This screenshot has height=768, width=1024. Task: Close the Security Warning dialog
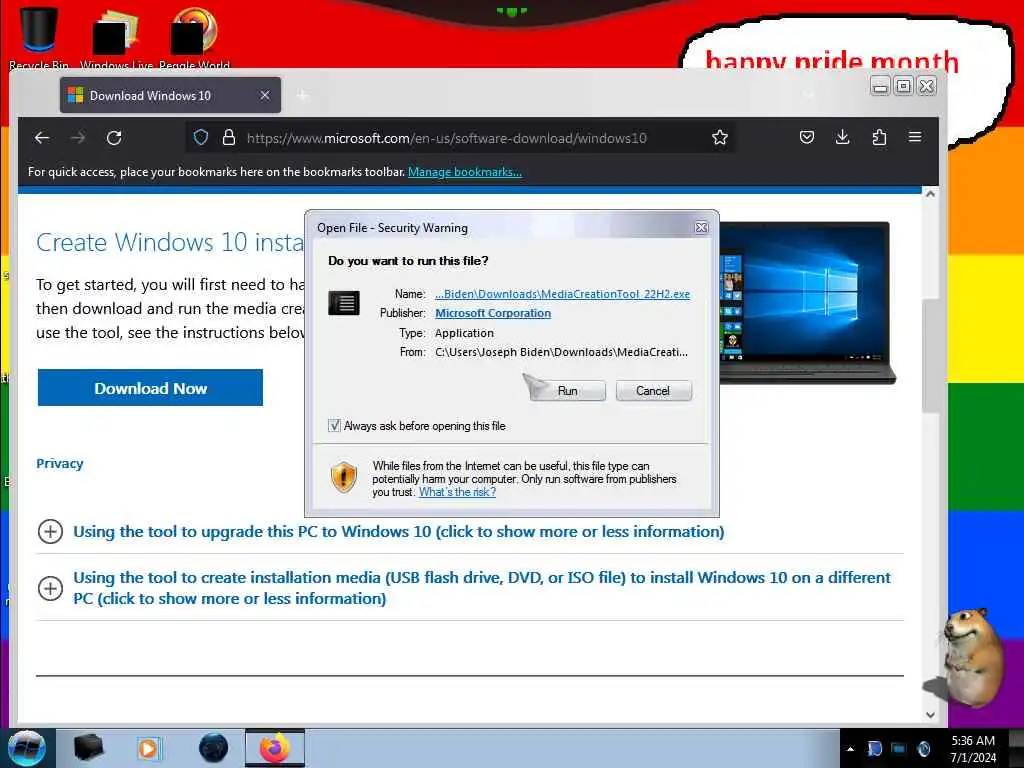(701, 227)
